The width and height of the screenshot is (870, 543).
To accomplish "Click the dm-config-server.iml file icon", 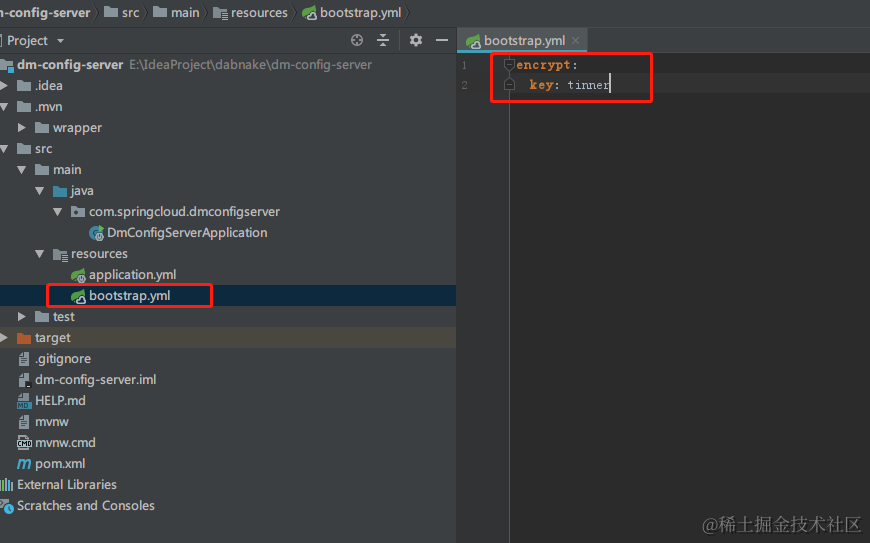I will pos(24,380).
